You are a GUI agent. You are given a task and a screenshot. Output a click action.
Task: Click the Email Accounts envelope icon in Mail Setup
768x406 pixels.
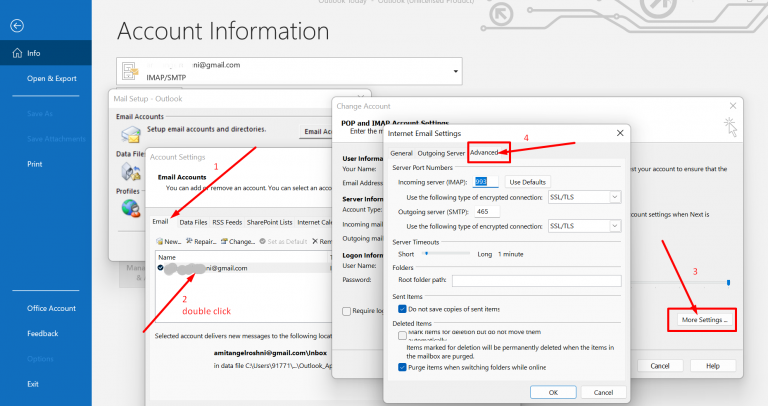click(131, 134)
